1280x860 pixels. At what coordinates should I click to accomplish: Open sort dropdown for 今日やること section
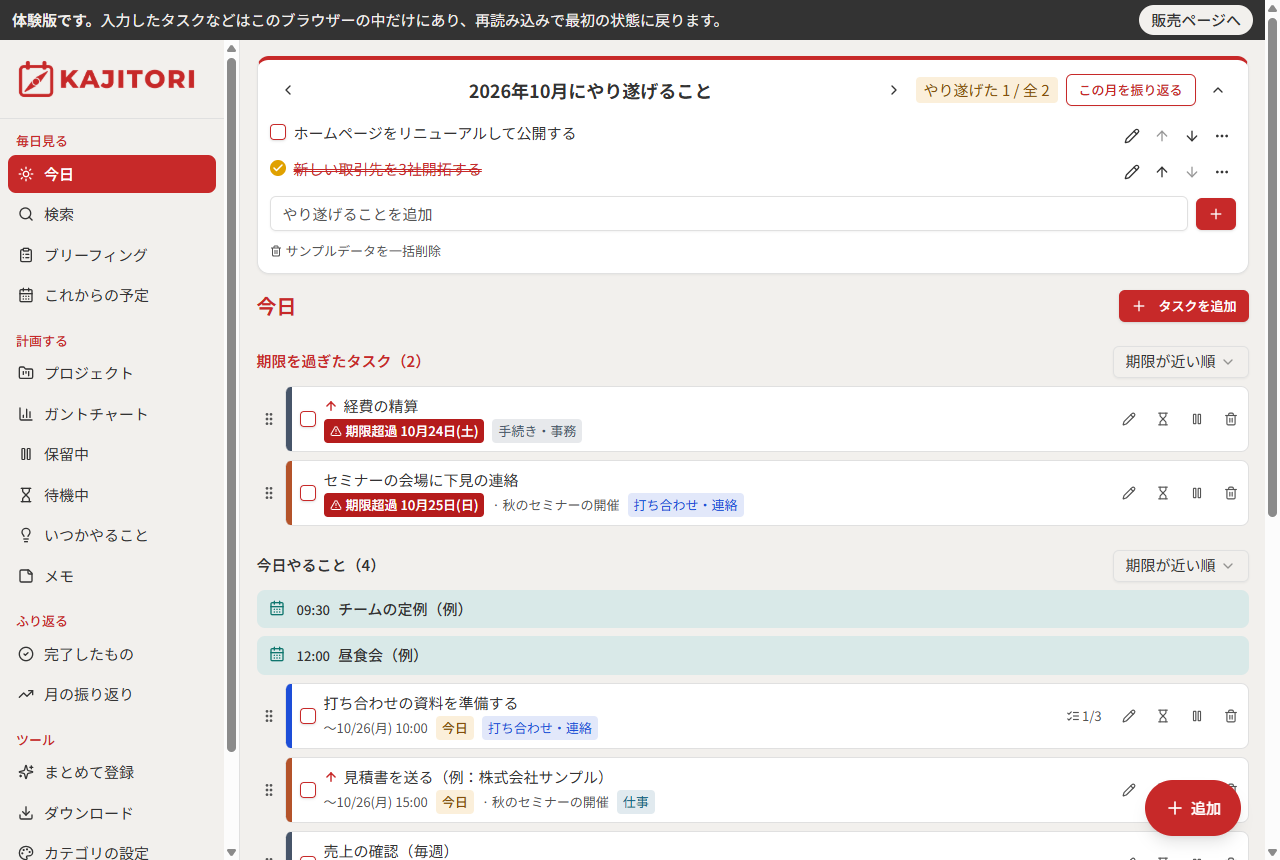pyautogui.click(x=1181, y=566)
